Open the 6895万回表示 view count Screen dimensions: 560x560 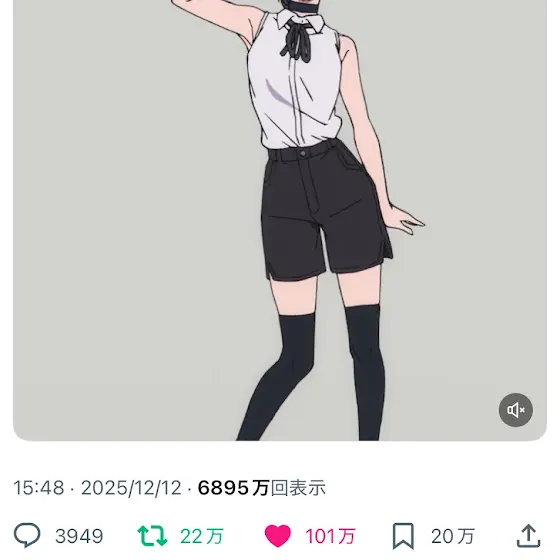pos(262,488)
